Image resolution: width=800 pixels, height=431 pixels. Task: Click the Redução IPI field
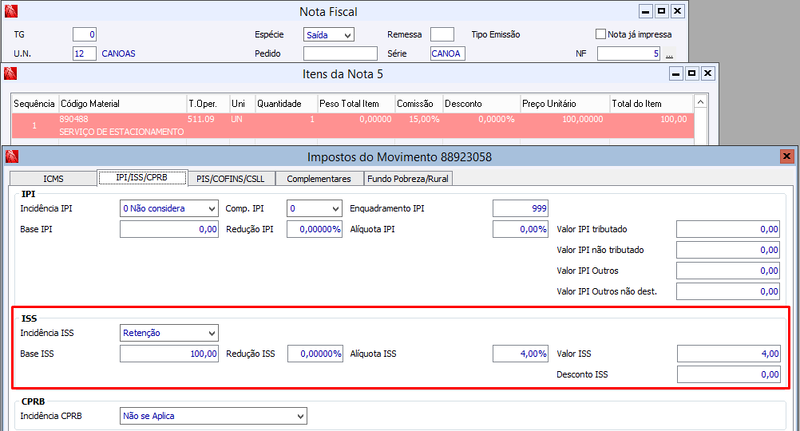point(314,230)
